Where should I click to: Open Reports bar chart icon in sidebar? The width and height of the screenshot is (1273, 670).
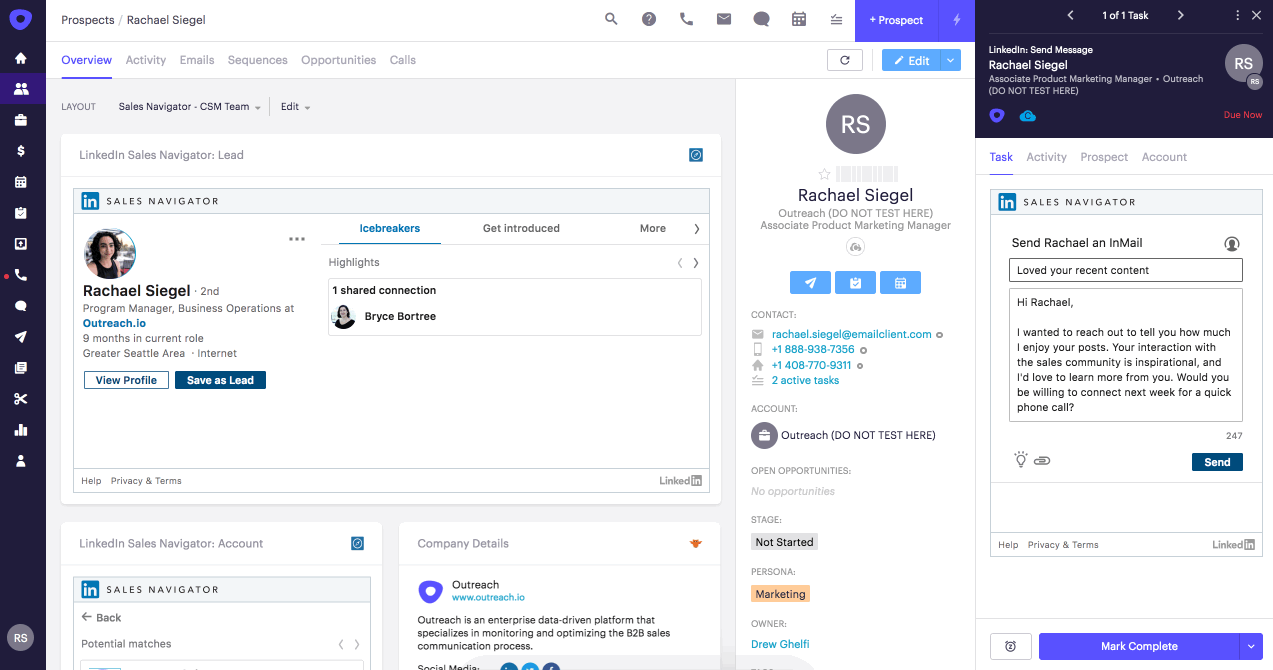(x=21, y=430)
